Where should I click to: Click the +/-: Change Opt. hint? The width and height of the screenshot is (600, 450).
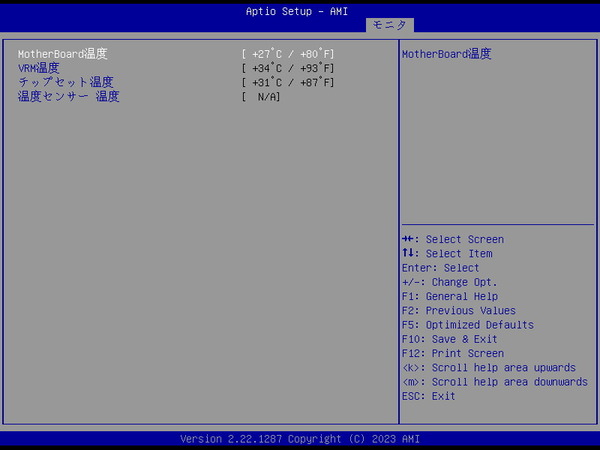pyautogui.click(x=450, y=282)
